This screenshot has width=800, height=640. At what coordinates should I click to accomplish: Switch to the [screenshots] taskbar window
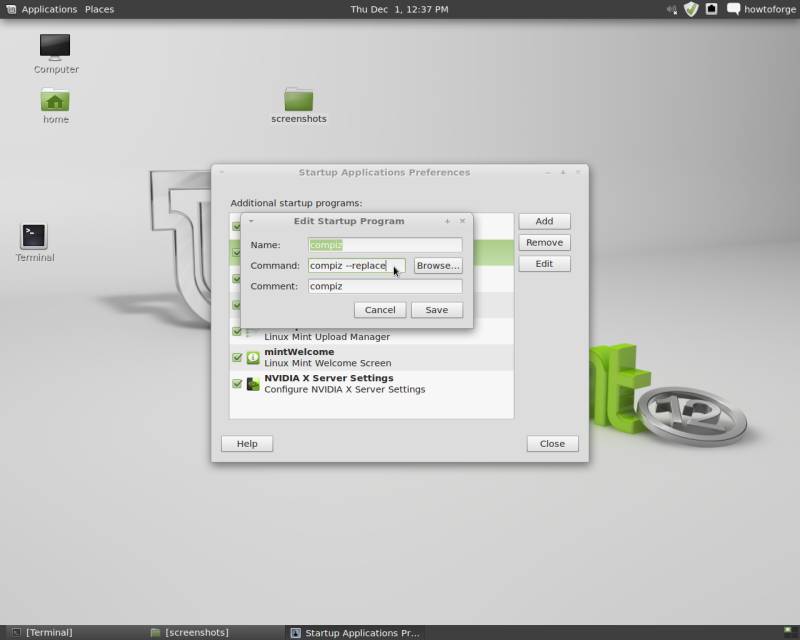tap(214, 632)
